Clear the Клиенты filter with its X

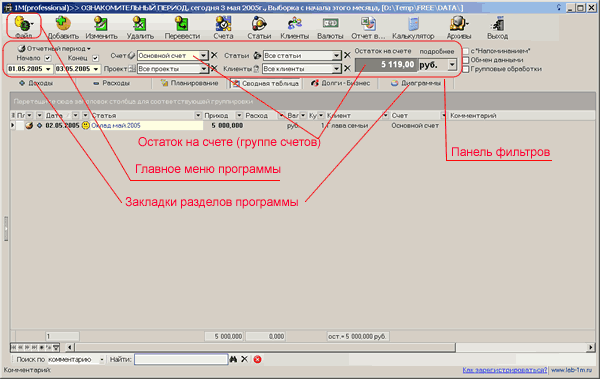point(347,69)
